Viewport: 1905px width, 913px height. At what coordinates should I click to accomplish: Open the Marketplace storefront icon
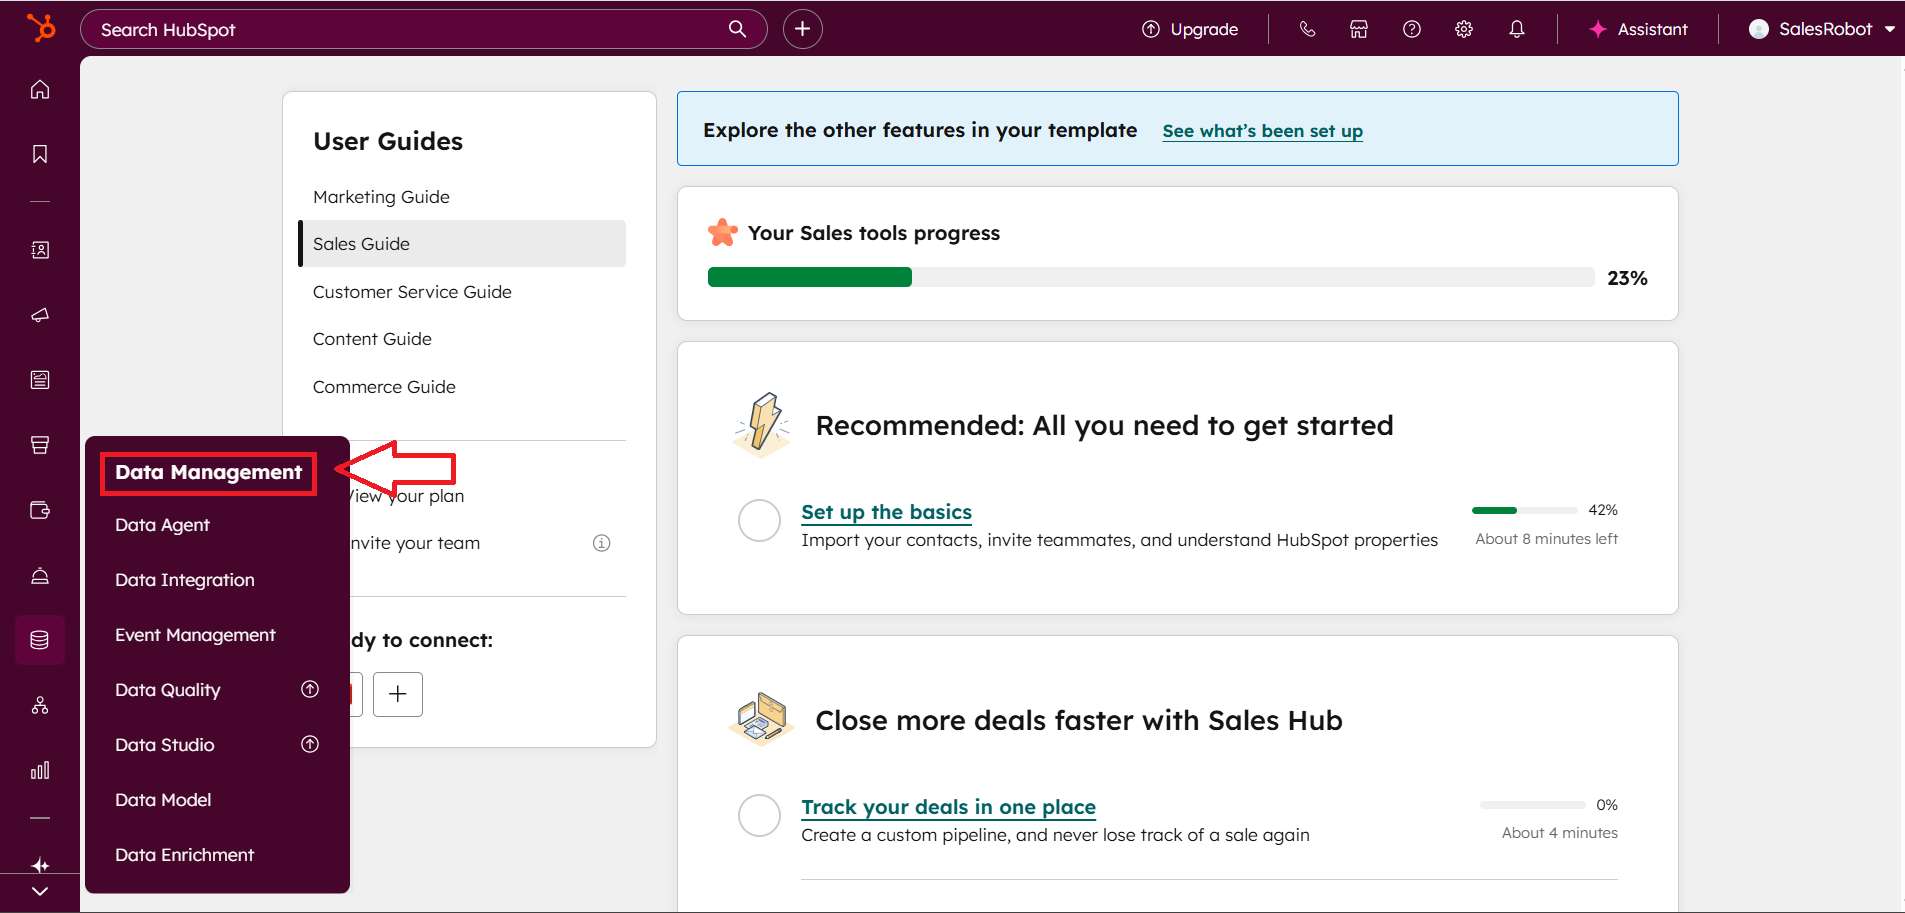[x=1357, y=28]
